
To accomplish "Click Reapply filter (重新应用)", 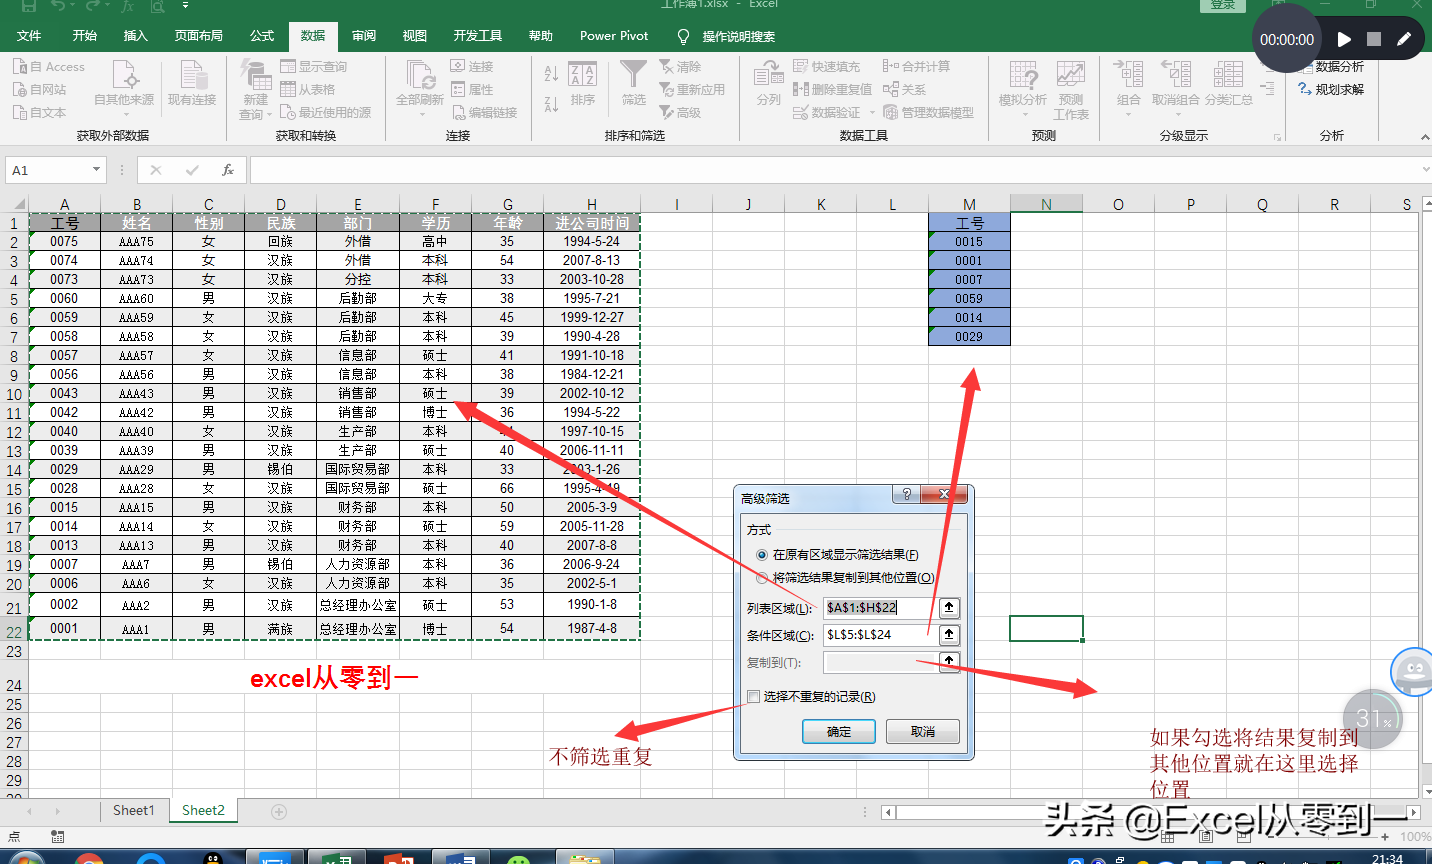I will pyautogui.click(x=692, y=90).
